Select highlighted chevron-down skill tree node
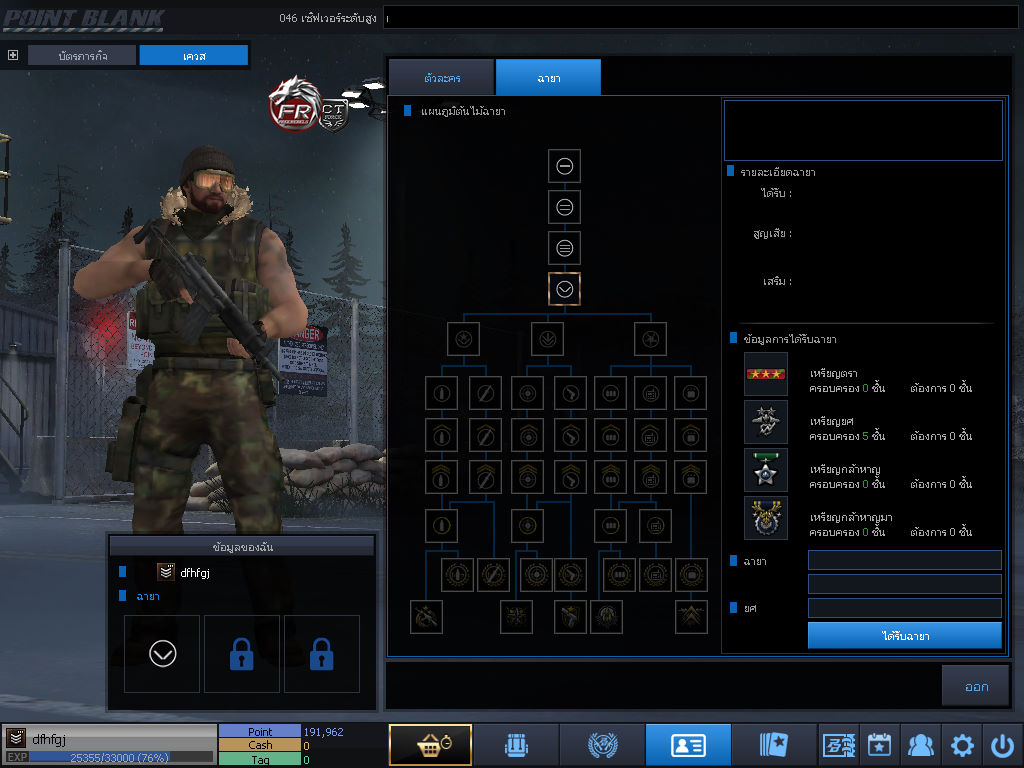Image resolution: width=1024 pixels, height=768 pixels. (564, 289)
